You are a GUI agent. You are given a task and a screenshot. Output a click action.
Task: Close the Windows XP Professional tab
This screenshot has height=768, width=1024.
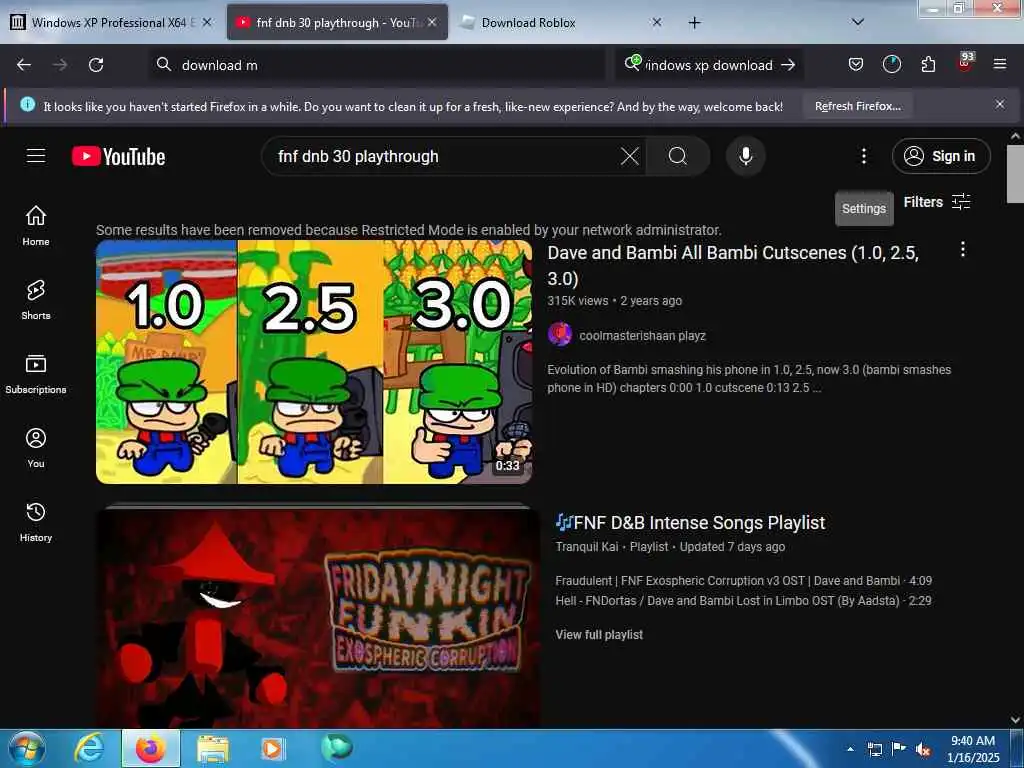[206, 22]
